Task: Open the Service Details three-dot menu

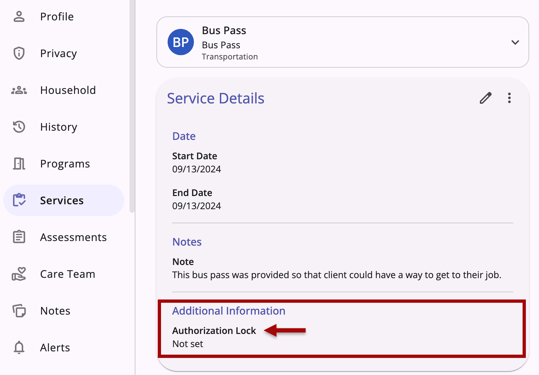Action: pyautogui.click(x=509, y=98)
